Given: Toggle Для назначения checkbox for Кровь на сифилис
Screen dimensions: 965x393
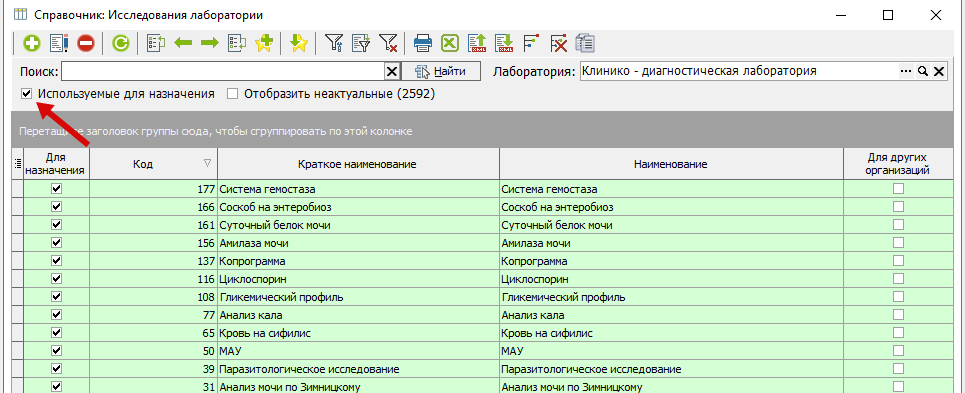Looking at the screenshot, I should click(57, 333).
